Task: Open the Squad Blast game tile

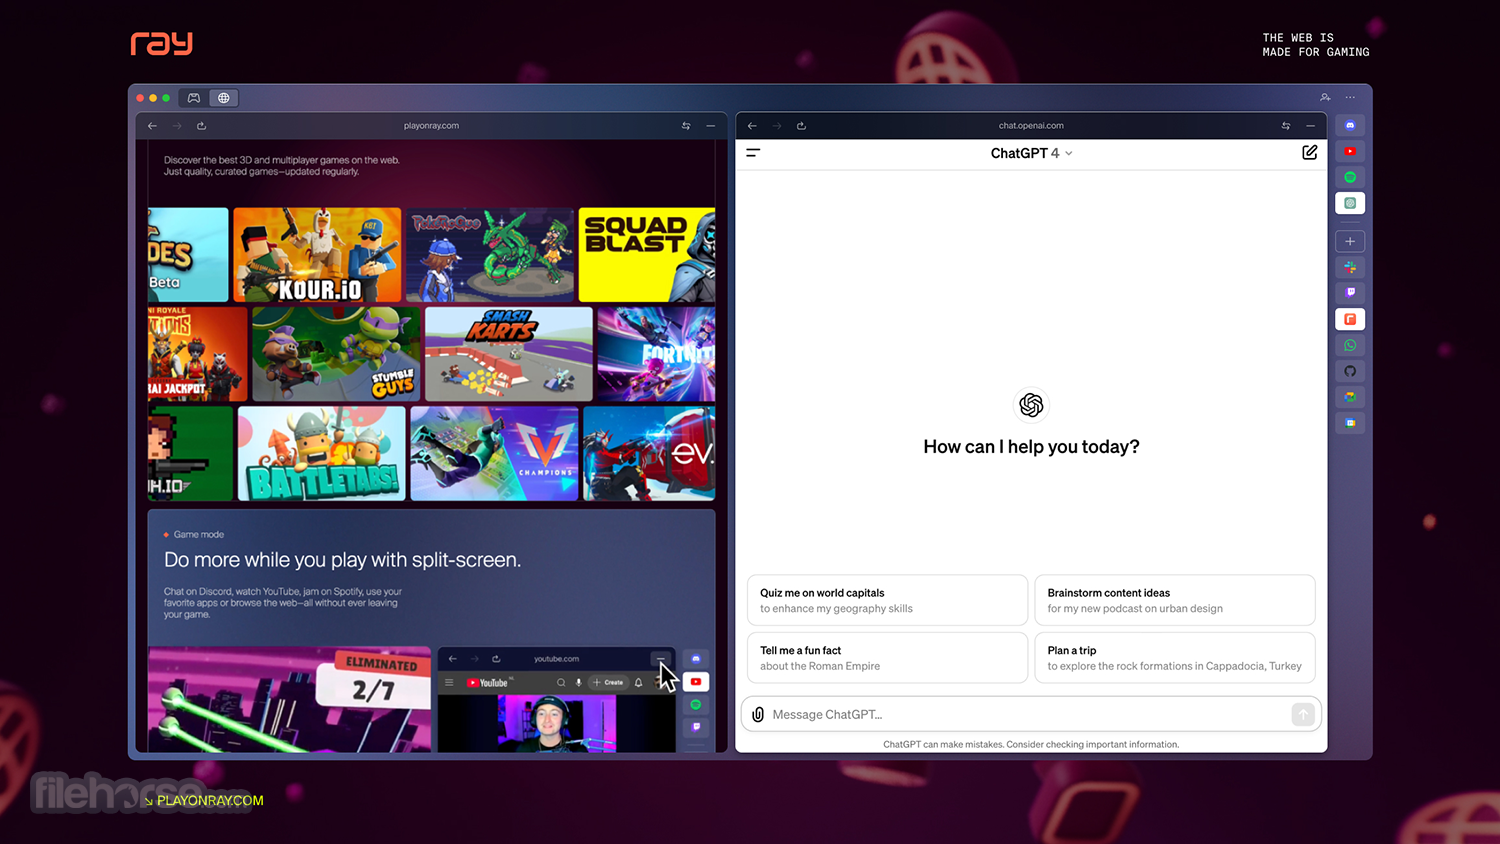Action: click(647, 255)
